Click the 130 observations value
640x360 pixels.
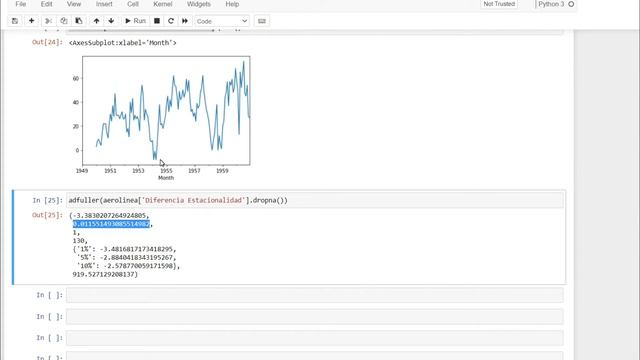coord(79,241)
